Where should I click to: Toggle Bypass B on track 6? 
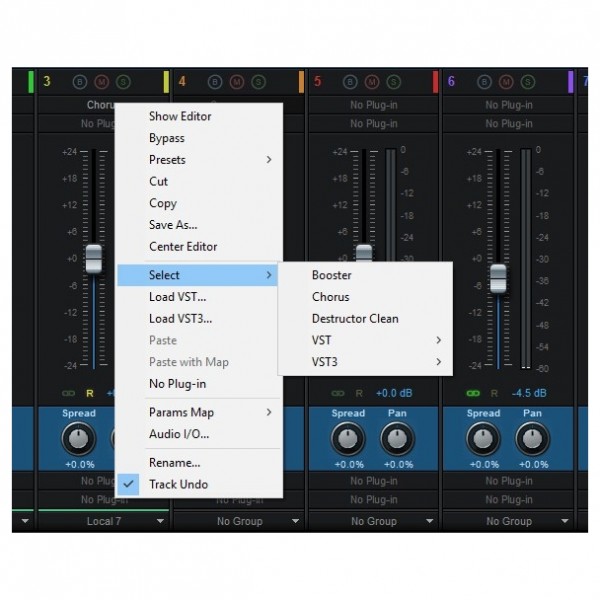pyautogui.click(x=484, y=82)
